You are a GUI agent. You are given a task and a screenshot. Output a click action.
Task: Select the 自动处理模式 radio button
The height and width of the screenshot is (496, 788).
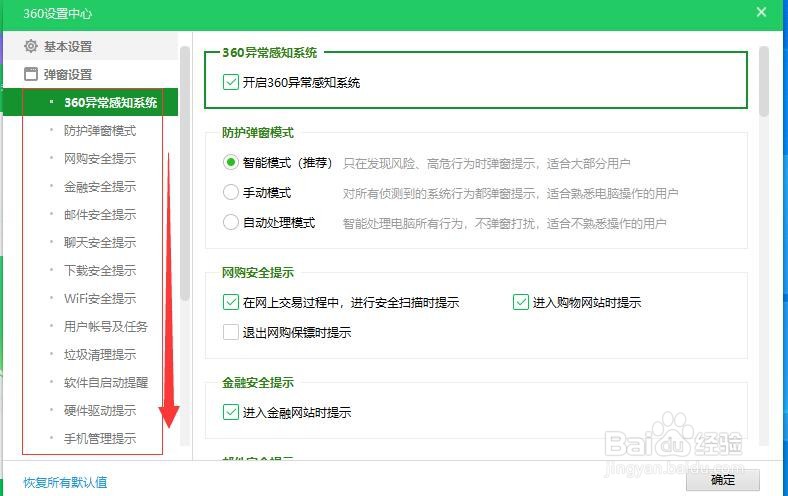231,222
